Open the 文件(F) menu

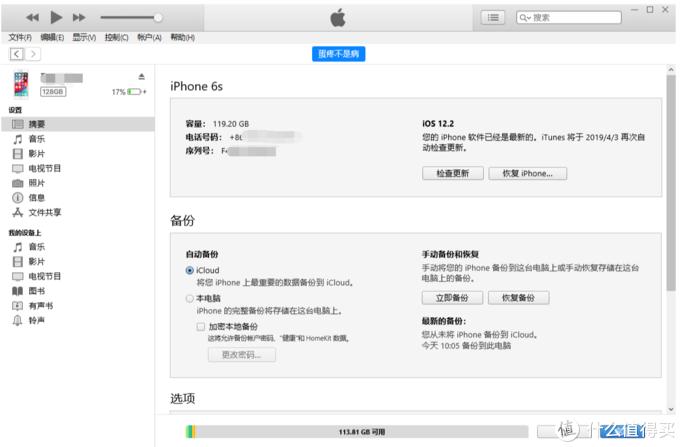point(20,37)
